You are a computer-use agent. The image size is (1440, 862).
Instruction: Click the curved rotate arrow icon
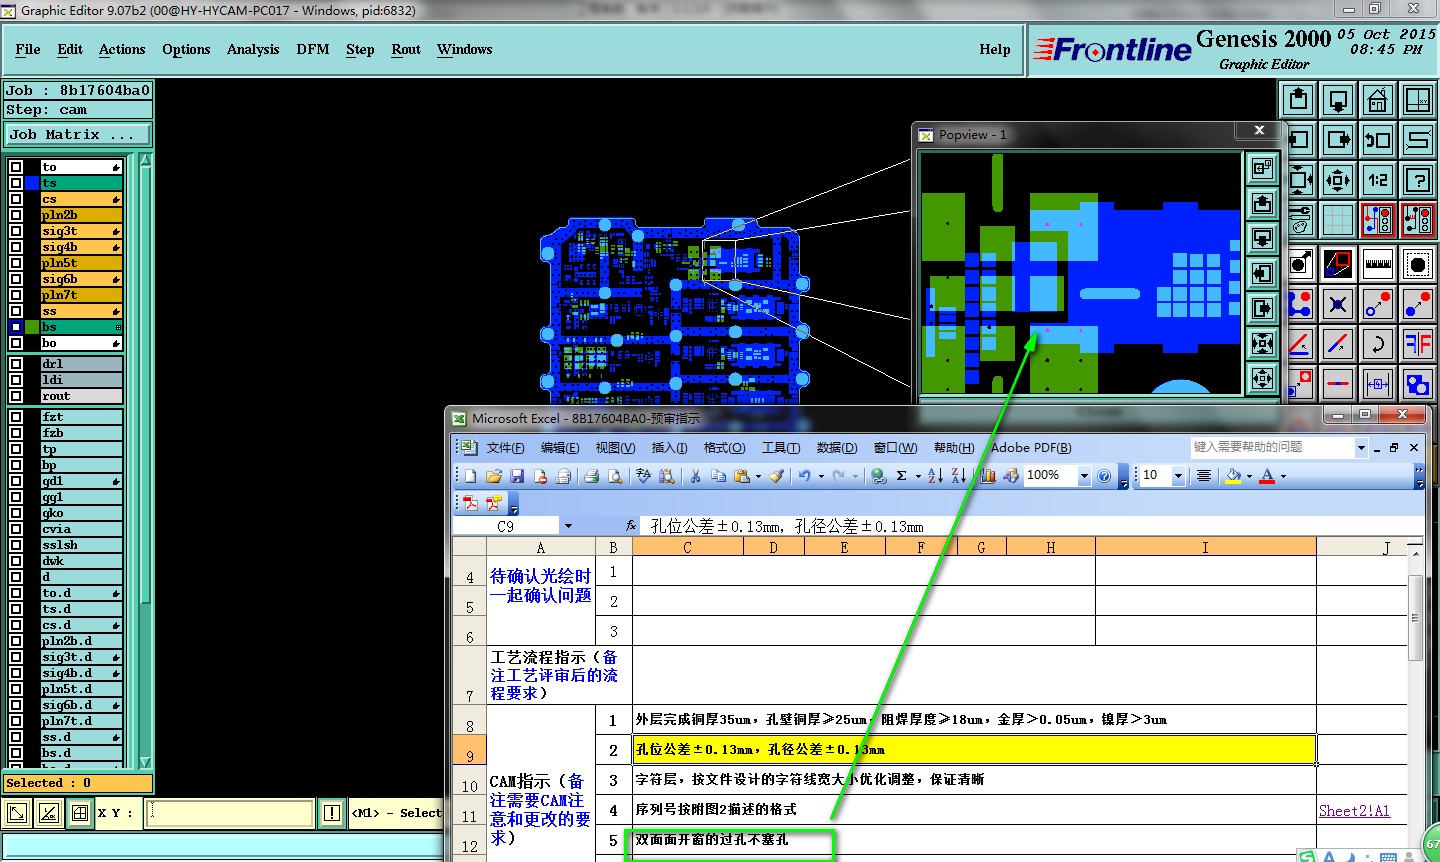tap(1378, 345)
